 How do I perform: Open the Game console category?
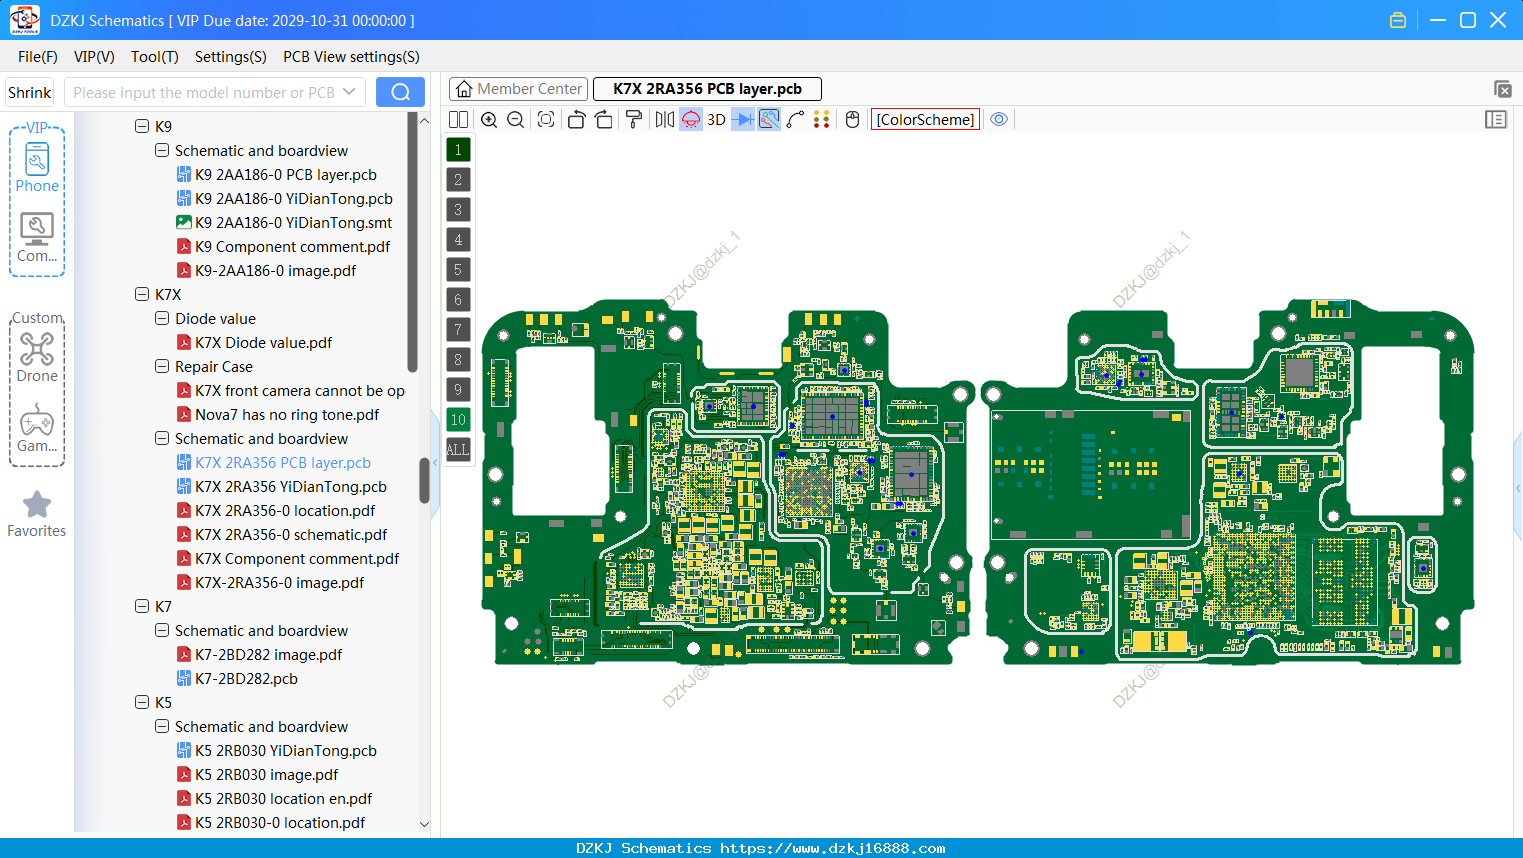(x=37, y=428)
